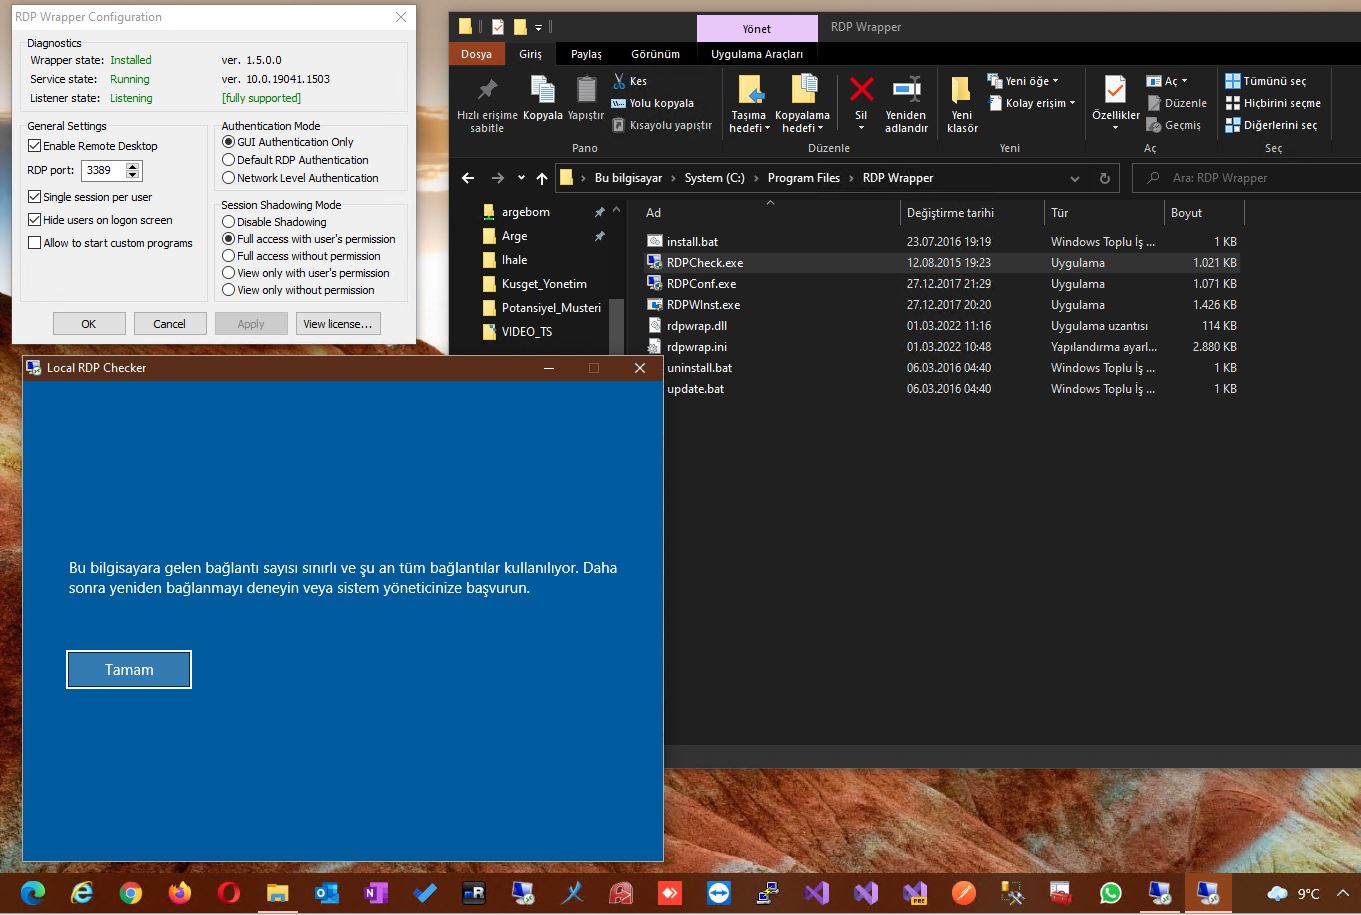Open the Uygulama Araçları tab

757,54
